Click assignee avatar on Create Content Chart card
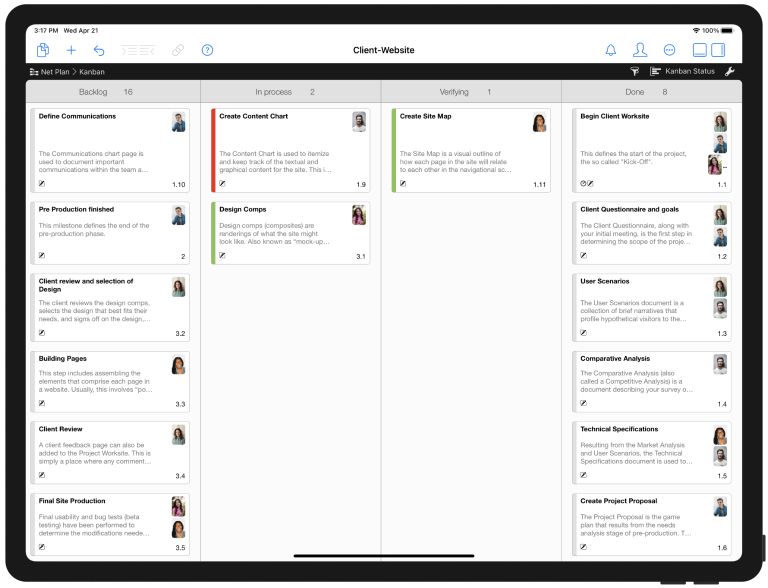This screenshot has height=588, width=768. click(359, 122)
